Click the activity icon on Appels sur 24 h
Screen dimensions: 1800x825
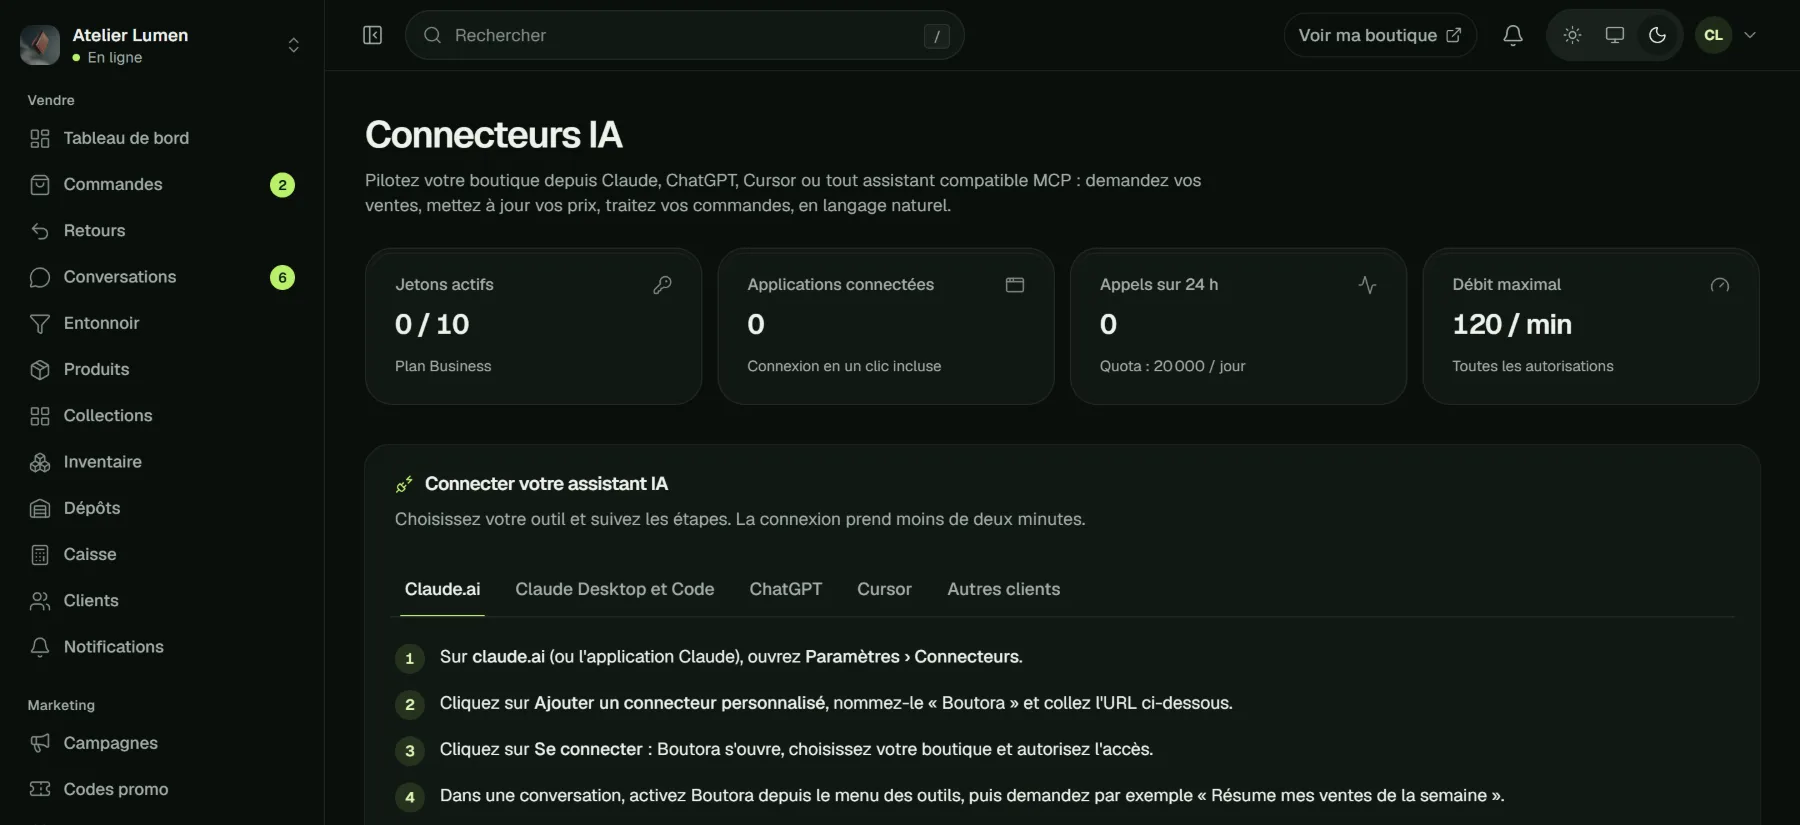click(1367, 285)
